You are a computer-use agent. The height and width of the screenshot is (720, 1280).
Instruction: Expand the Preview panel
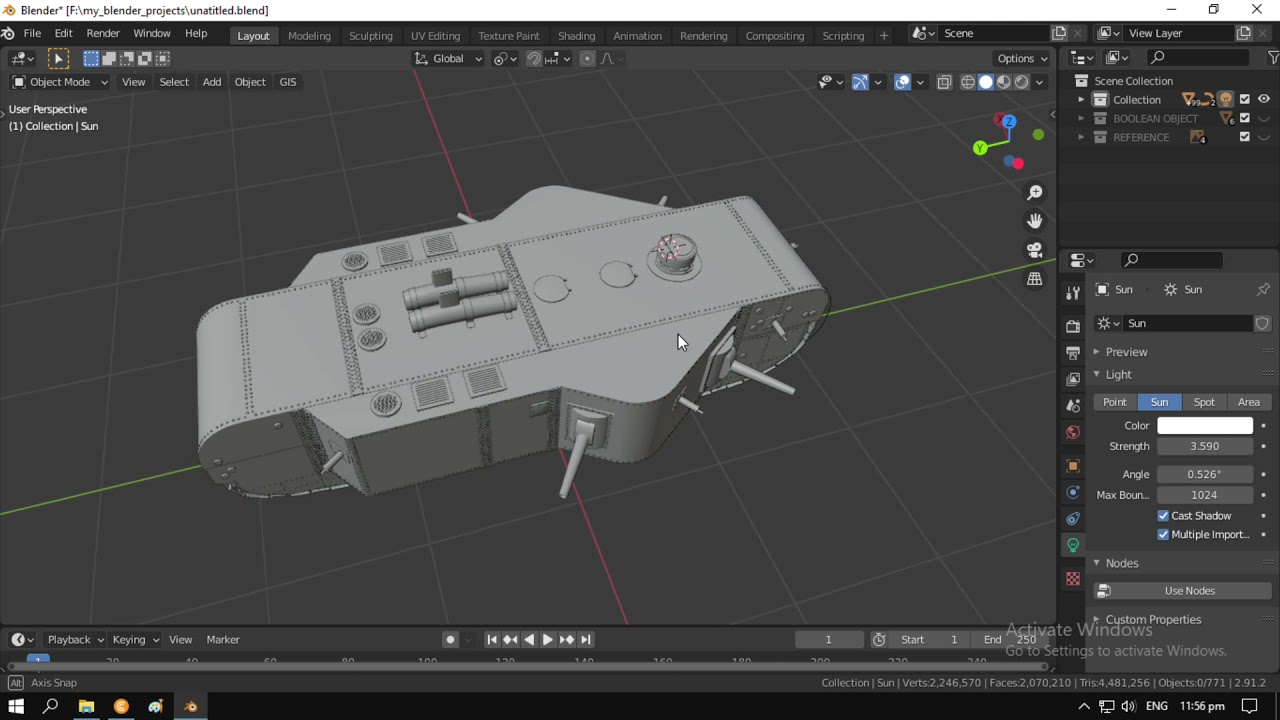click(x=1126, y=352)
